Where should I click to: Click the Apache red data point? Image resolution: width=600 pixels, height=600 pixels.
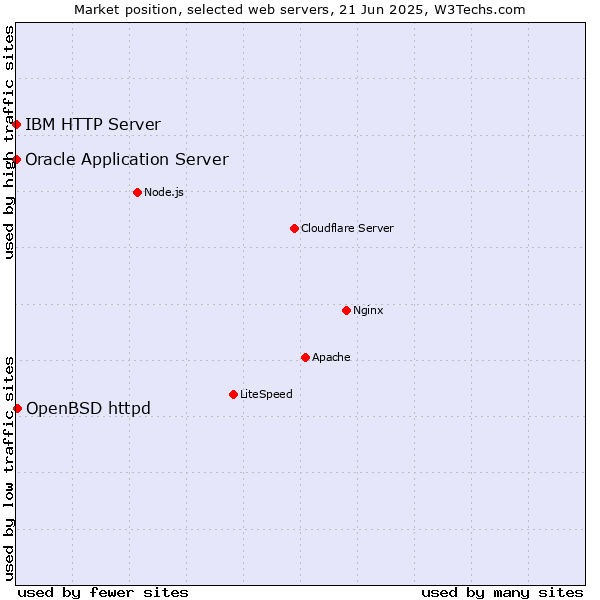pyautogui.click(x=305, y=357)
